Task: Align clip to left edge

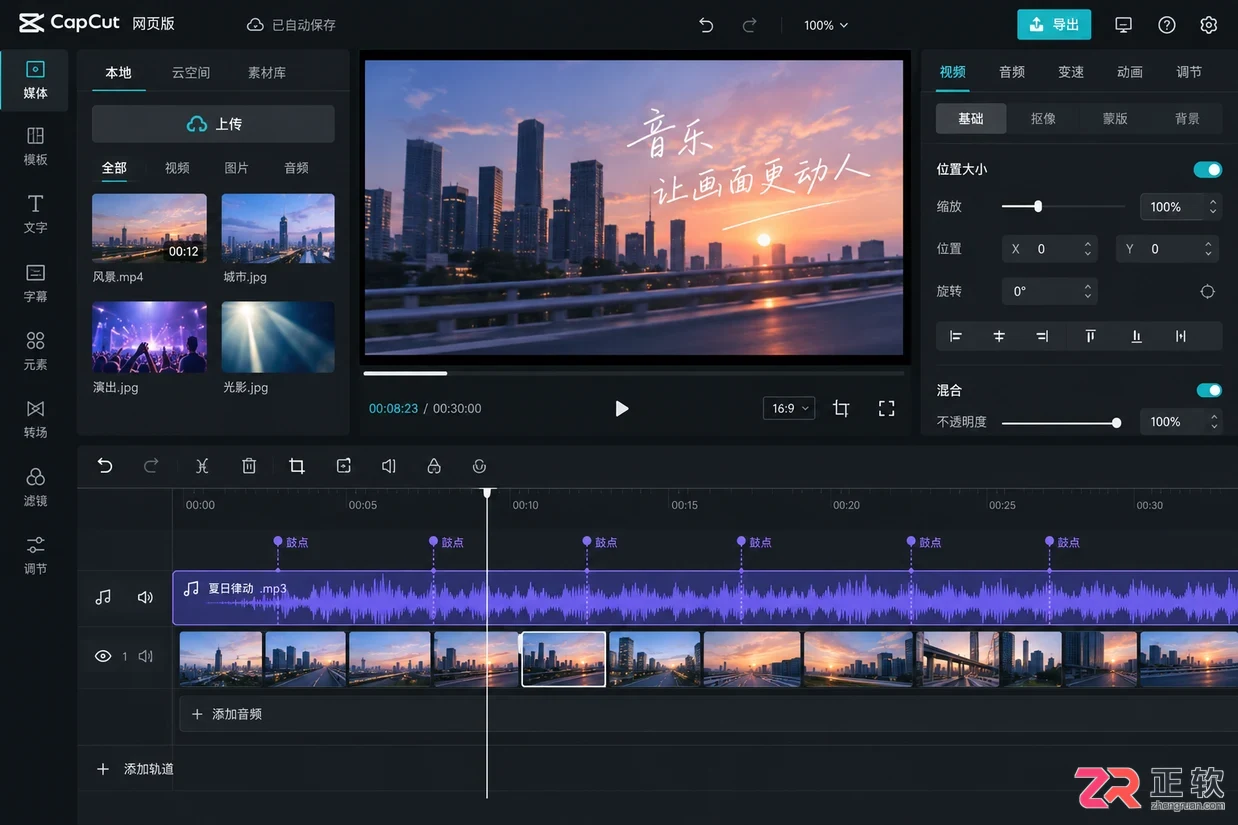Action: pyautogui.click(x=955, y=336)
